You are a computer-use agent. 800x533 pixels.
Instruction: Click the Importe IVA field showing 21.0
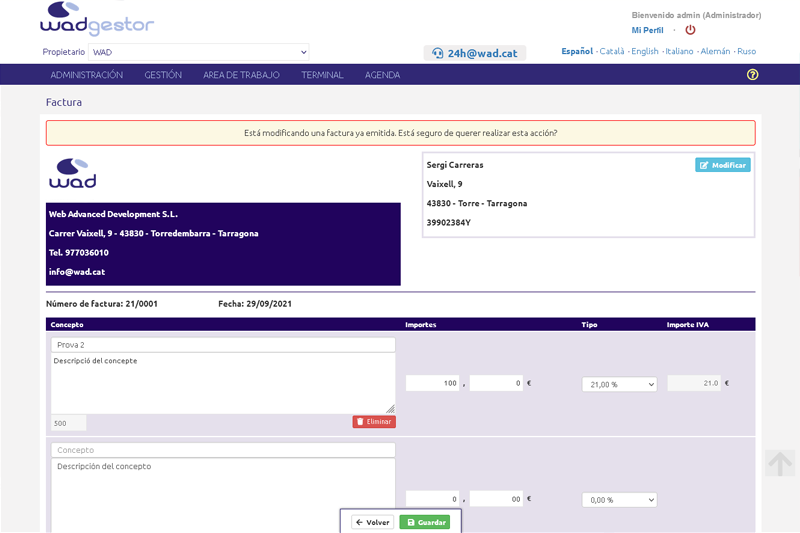tap(694, 383)
